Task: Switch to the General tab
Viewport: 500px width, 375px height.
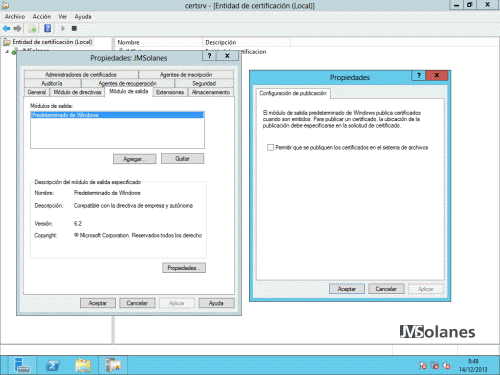Action: click(37, 92)
